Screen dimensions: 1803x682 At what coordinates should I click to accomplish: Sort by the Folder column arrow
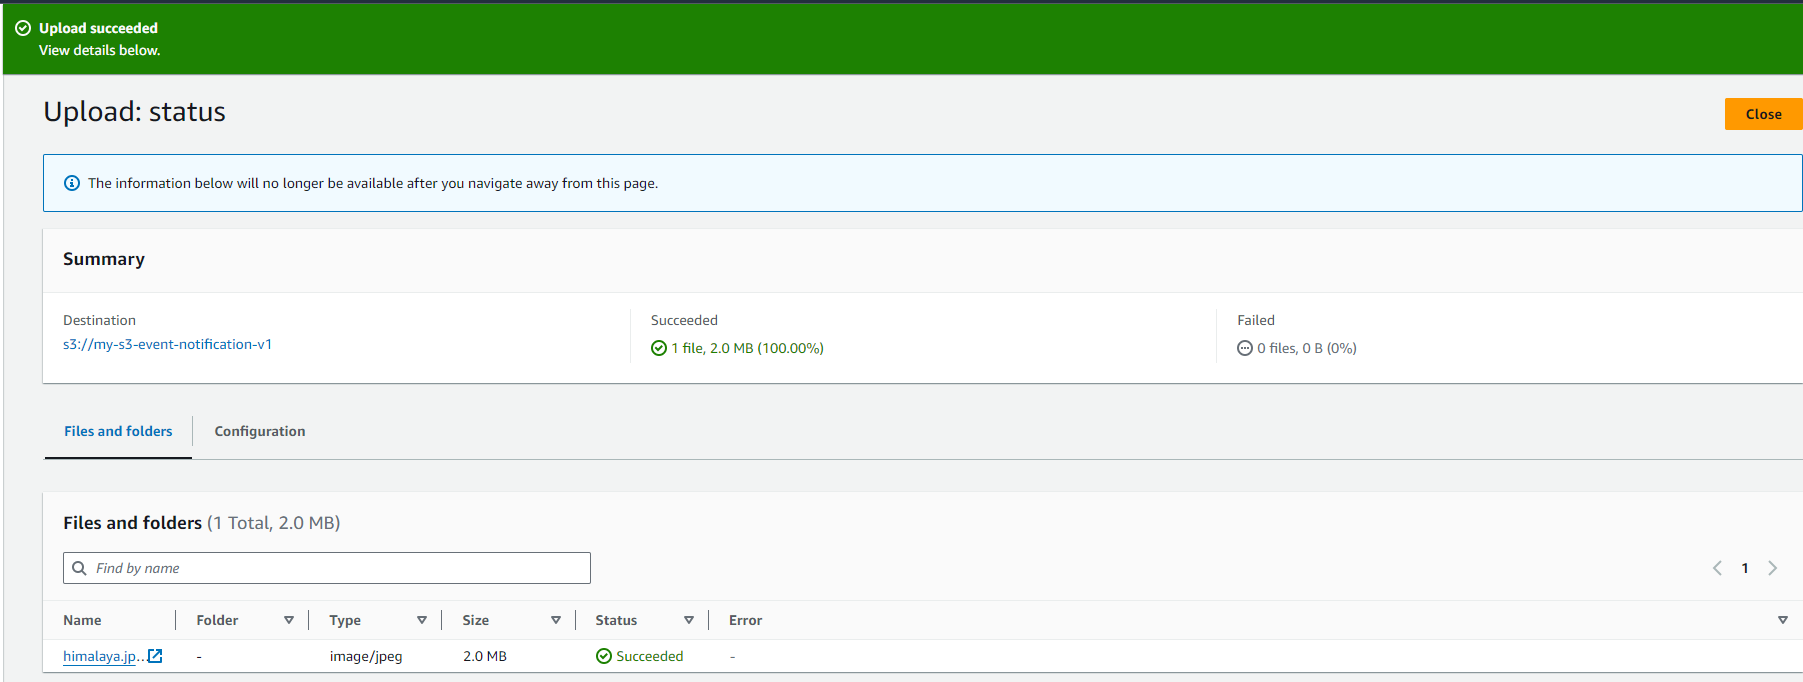click(x=289, y=620)
